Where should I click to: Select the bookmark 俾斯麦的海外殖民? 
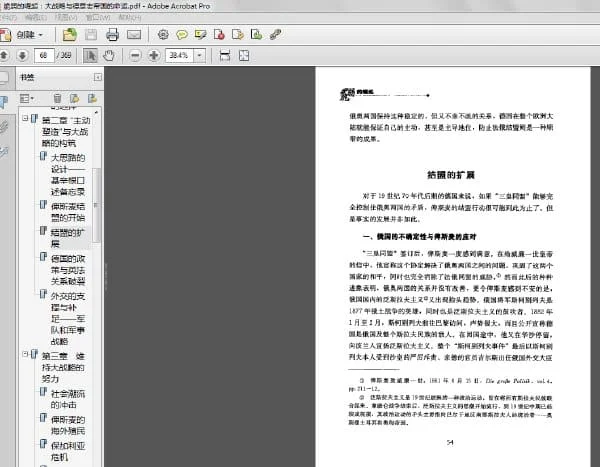coord(68,425)
